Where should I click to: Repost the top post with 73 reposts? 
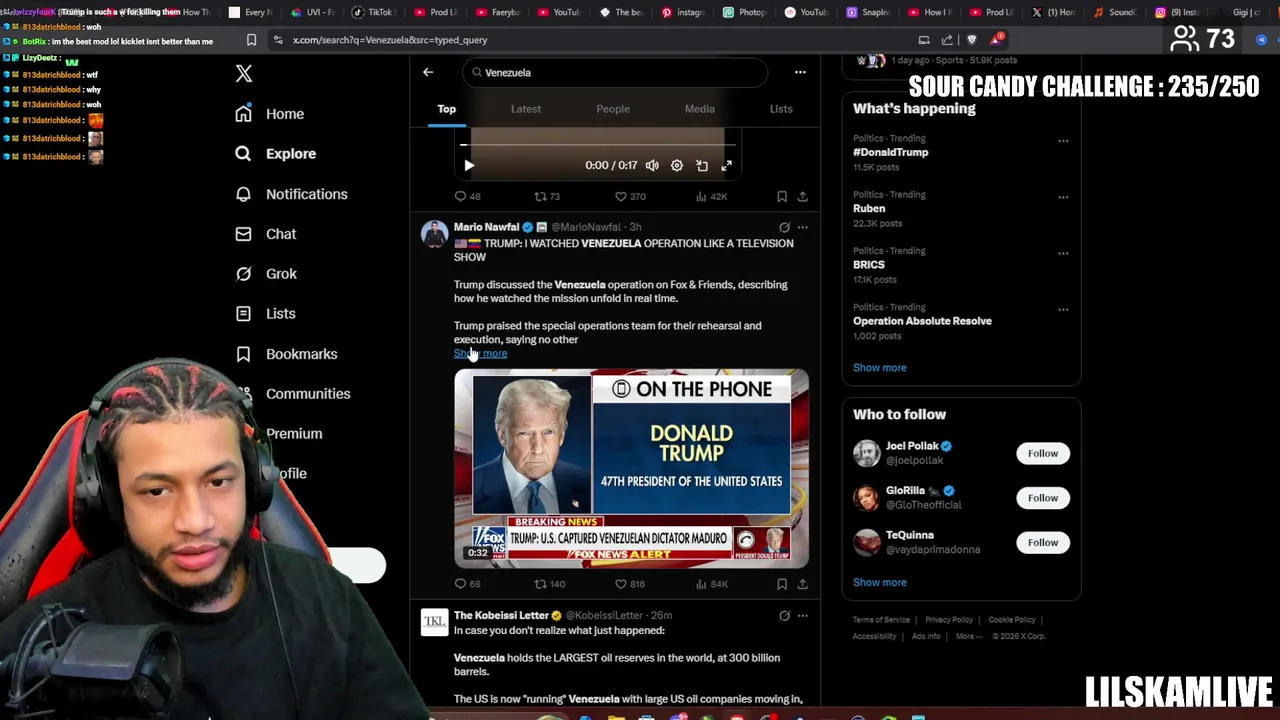pyautogui.click(x=547, y=197)
